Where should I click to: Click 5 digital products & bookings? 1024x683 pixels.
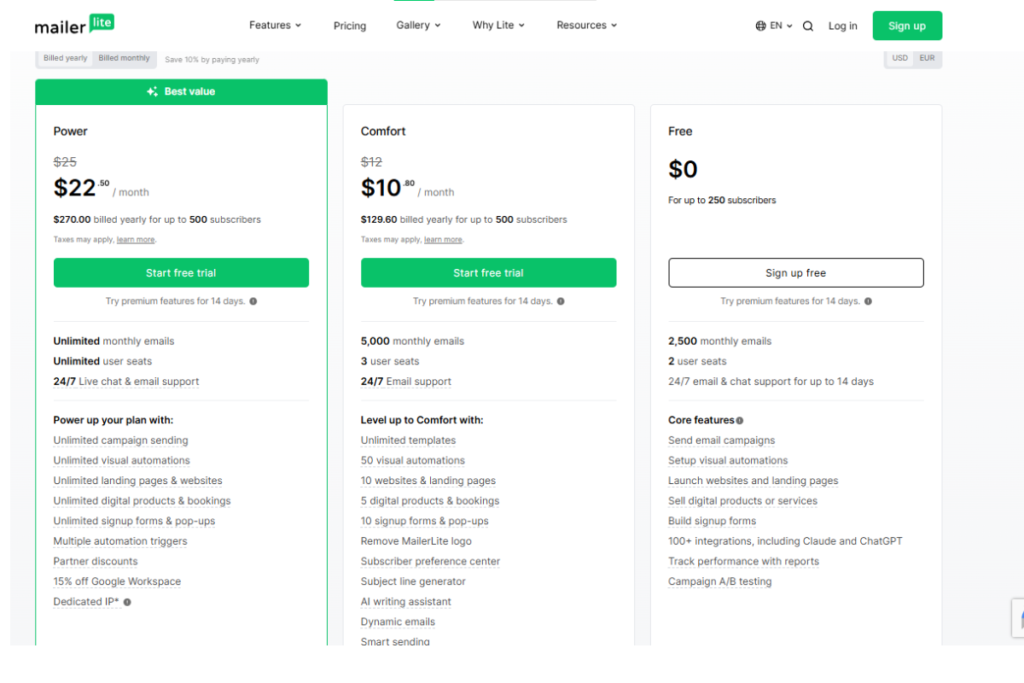[x=430, y=501]
